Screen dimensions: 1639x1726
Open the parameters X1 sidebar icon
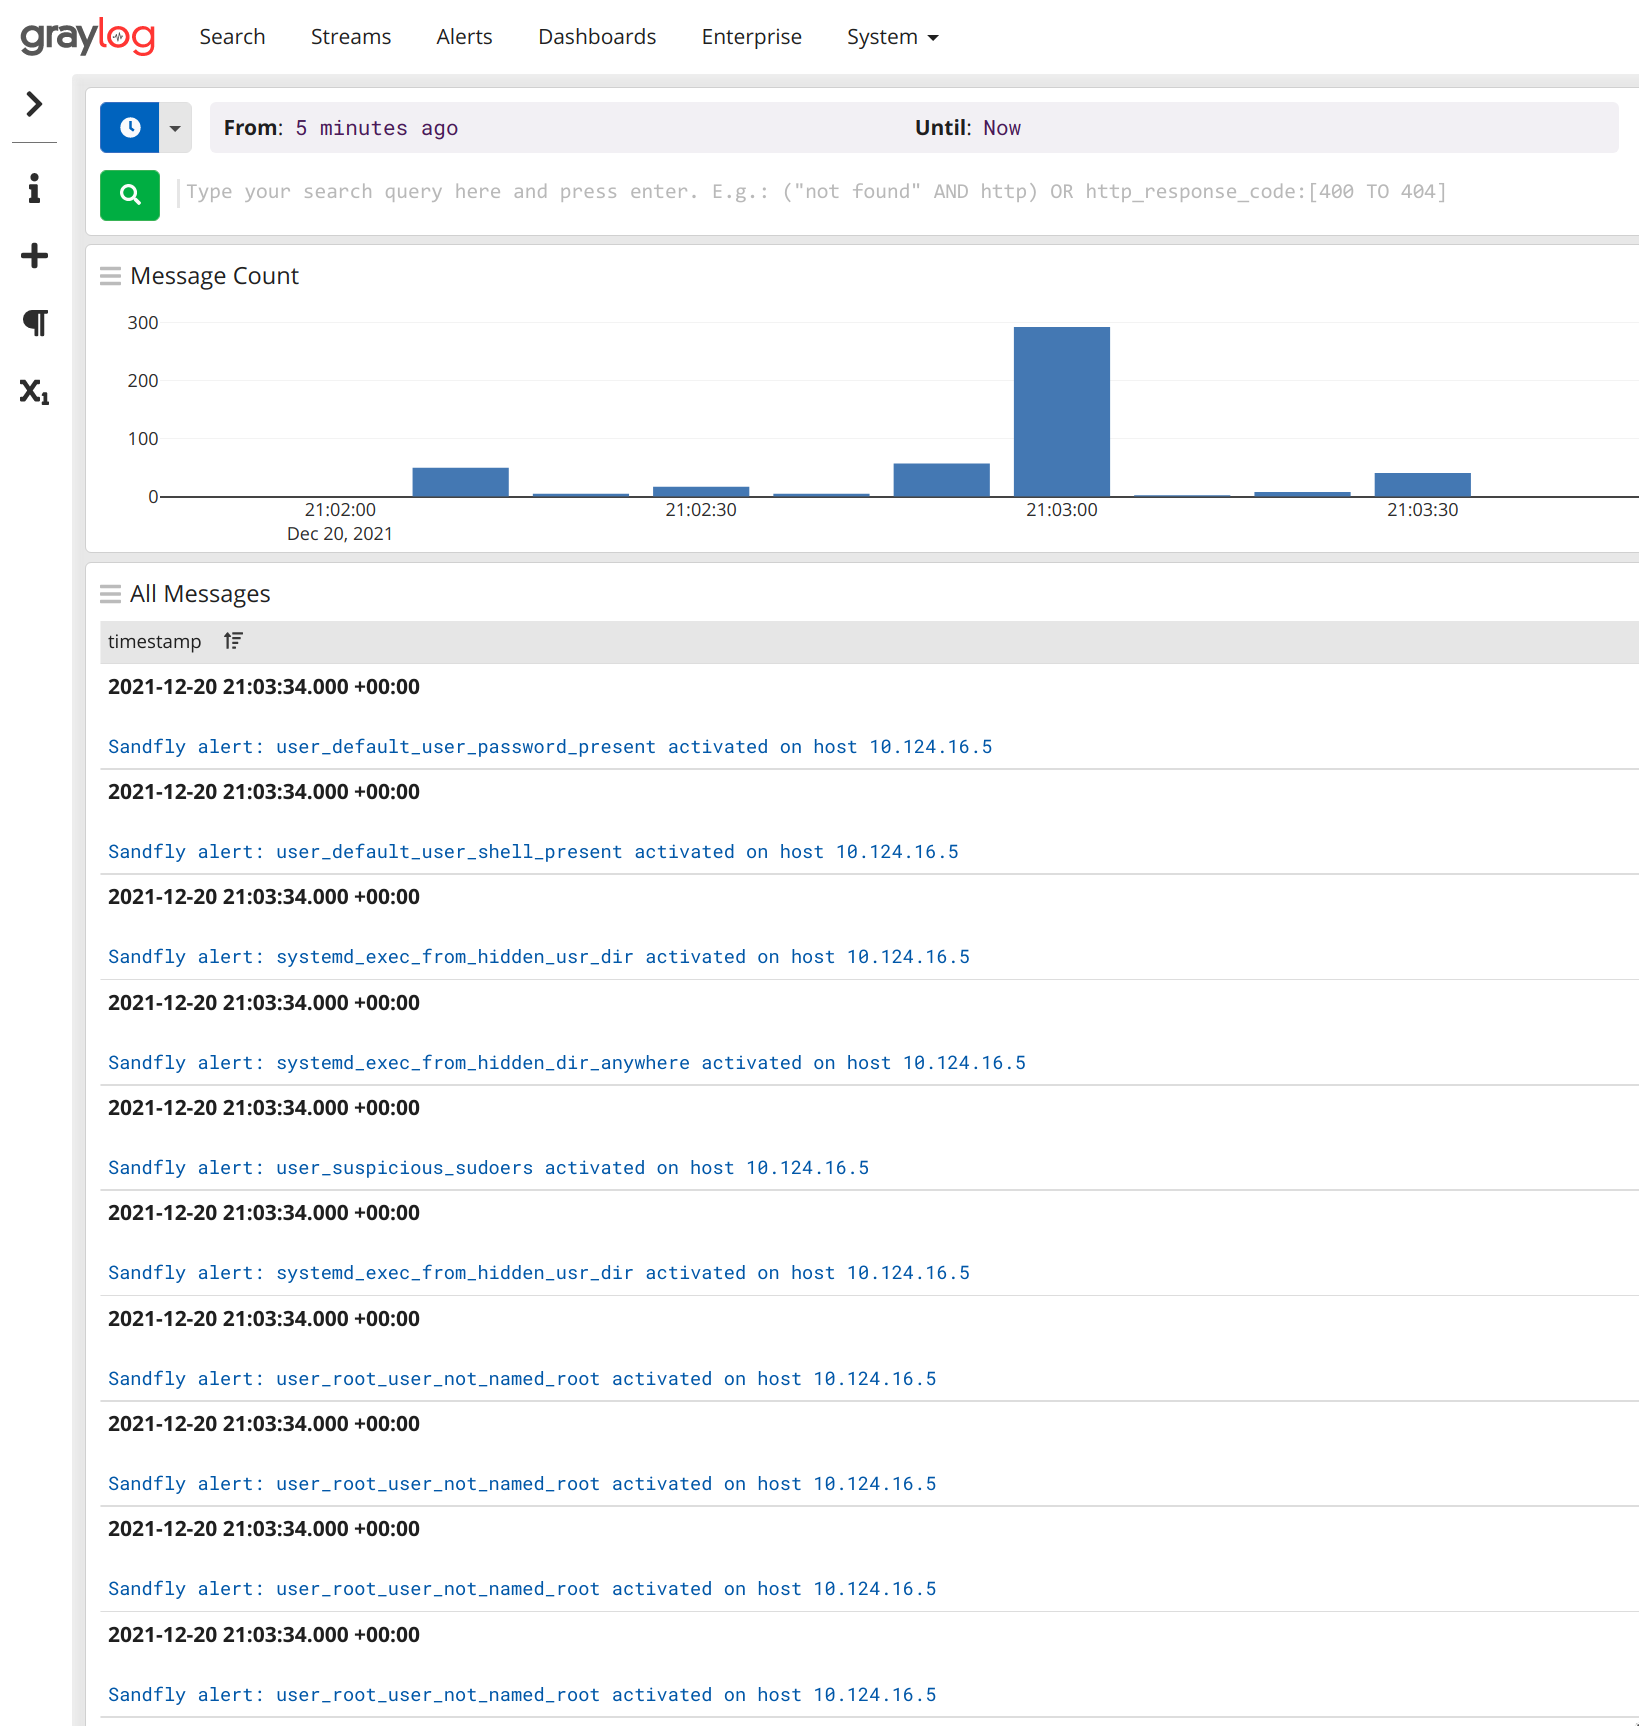(x=34, y=391)
